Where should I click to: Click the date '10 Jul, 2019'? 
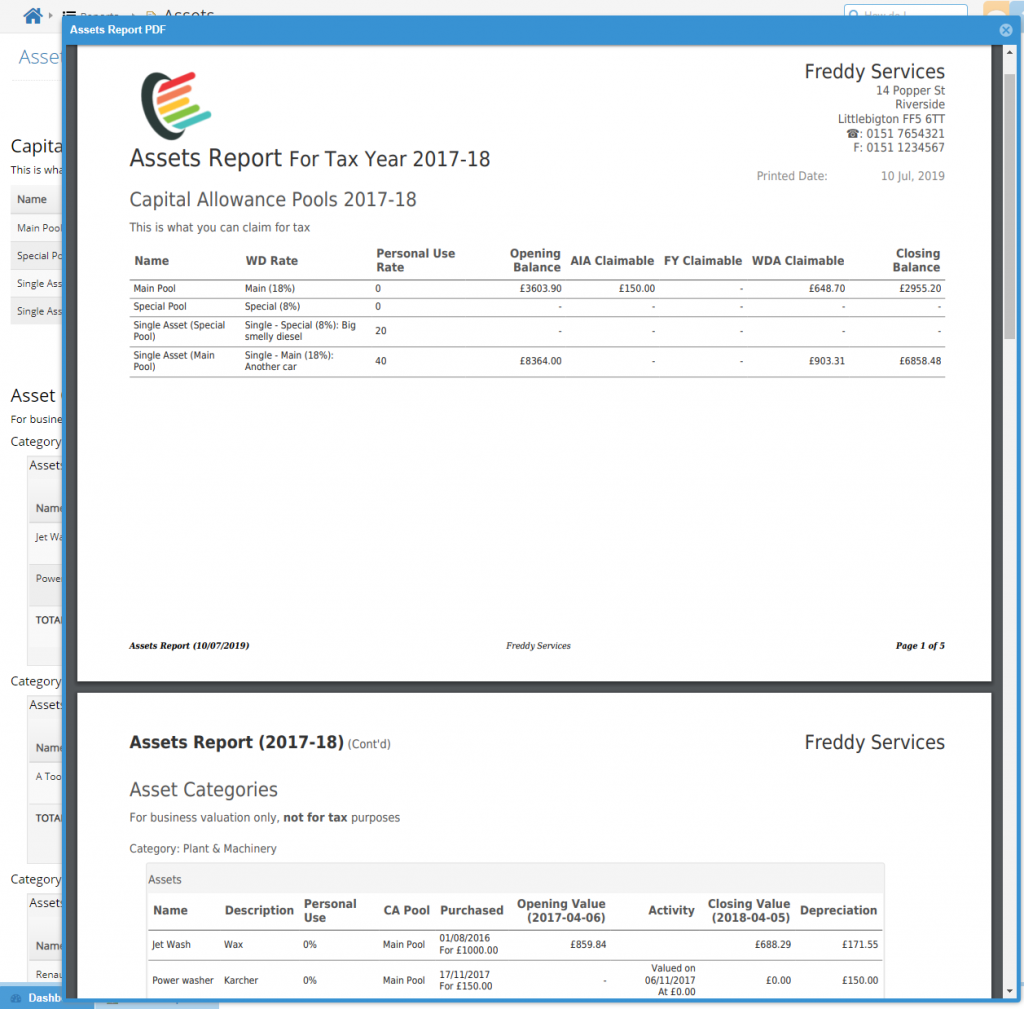912,176
